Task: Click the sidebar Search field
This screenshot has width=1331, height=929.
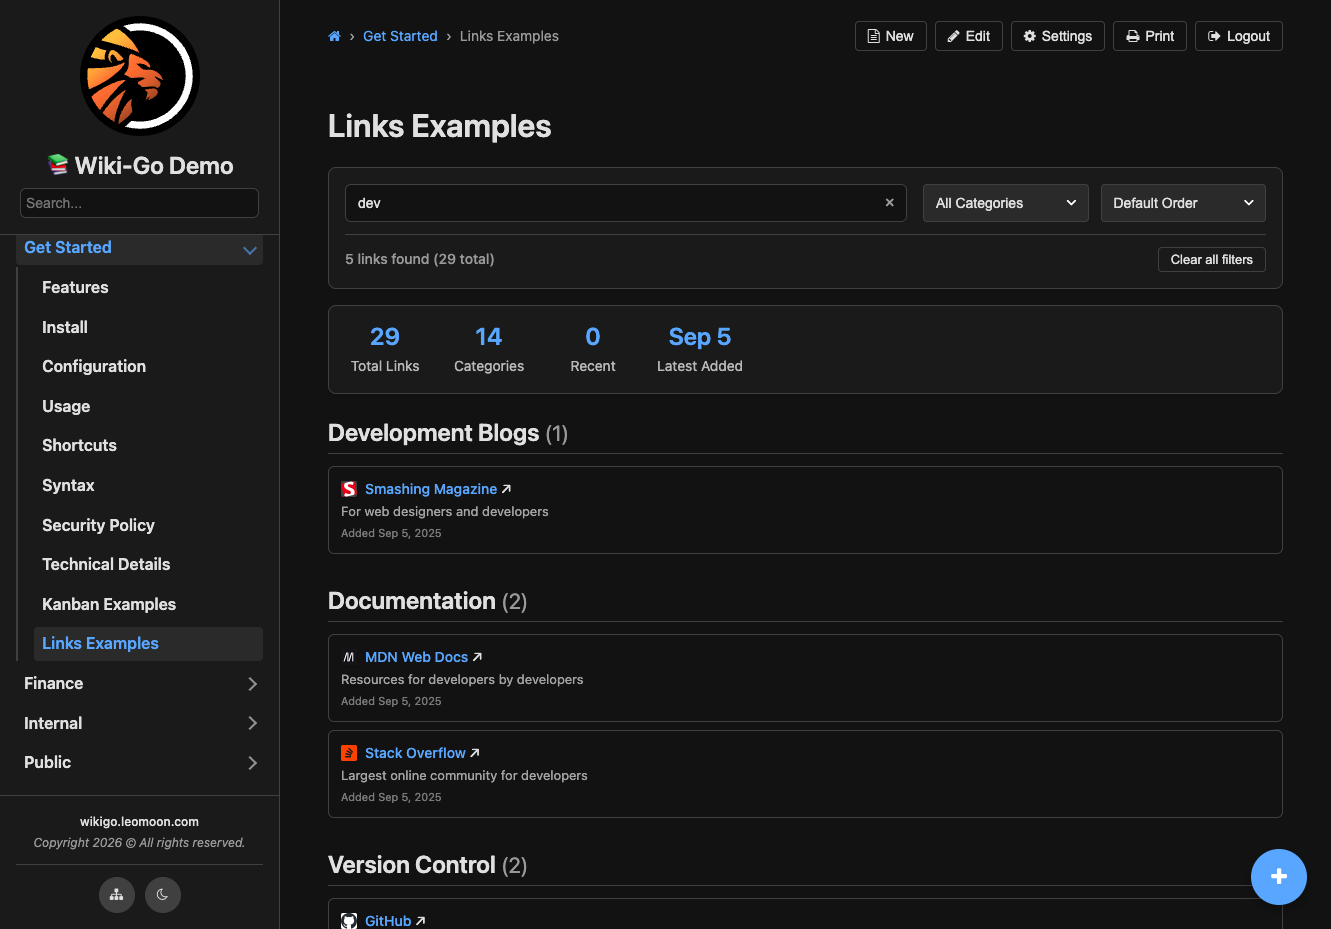Action: (139, 203)
